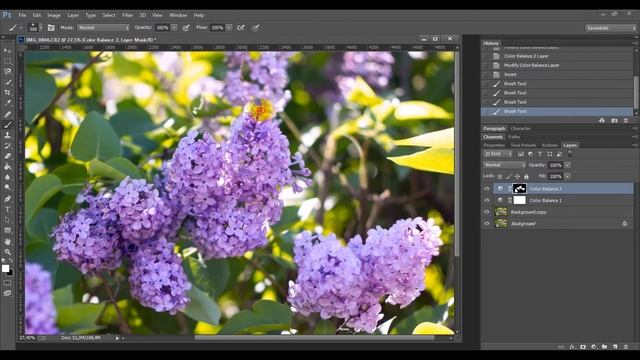Switch to the Actions tab
This screenshot has width=640, height=360.
(549, 145)
